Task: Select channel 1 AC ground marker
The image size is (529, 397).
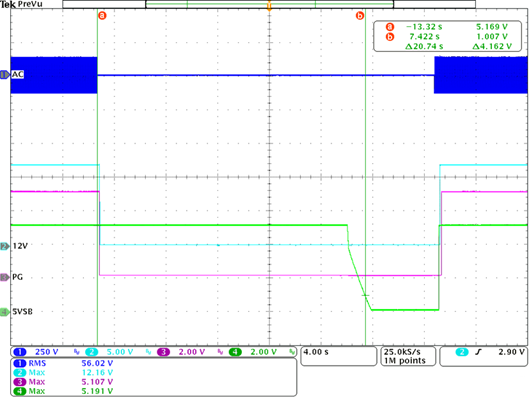Action: click(x=5, y=75)
